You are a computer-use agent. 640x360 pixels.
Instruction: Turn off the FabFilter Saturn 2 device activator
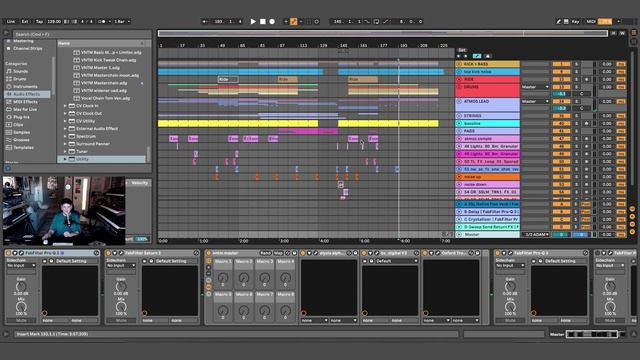(x=108, y=253)
